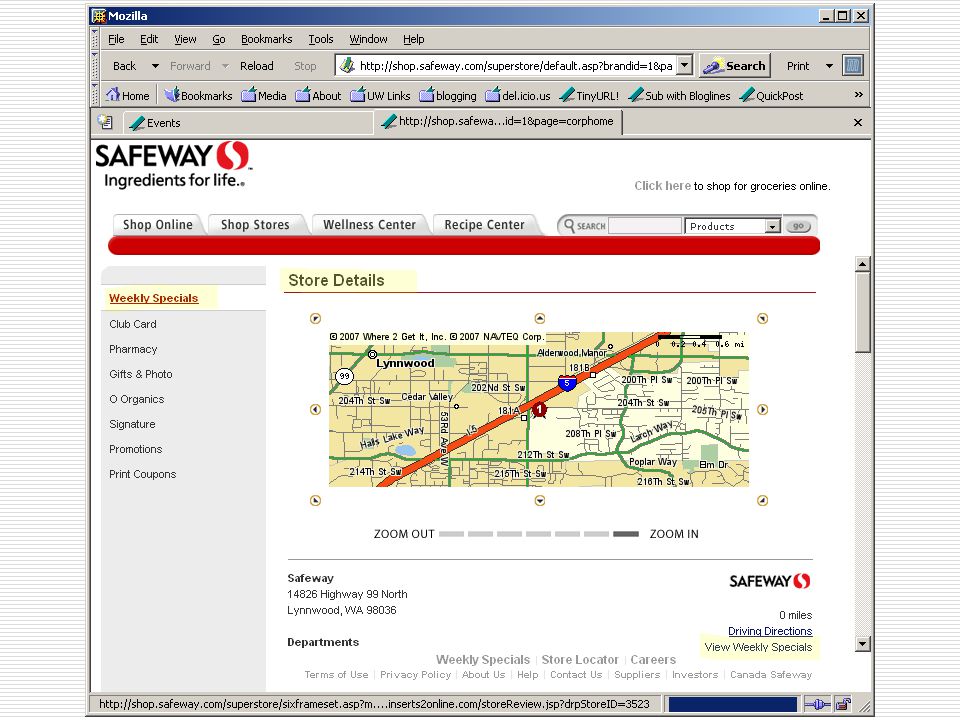Open the Bookmarks menu
This screenshot has width=960, height=720.
pyautogui.click(x=266, y=39)
